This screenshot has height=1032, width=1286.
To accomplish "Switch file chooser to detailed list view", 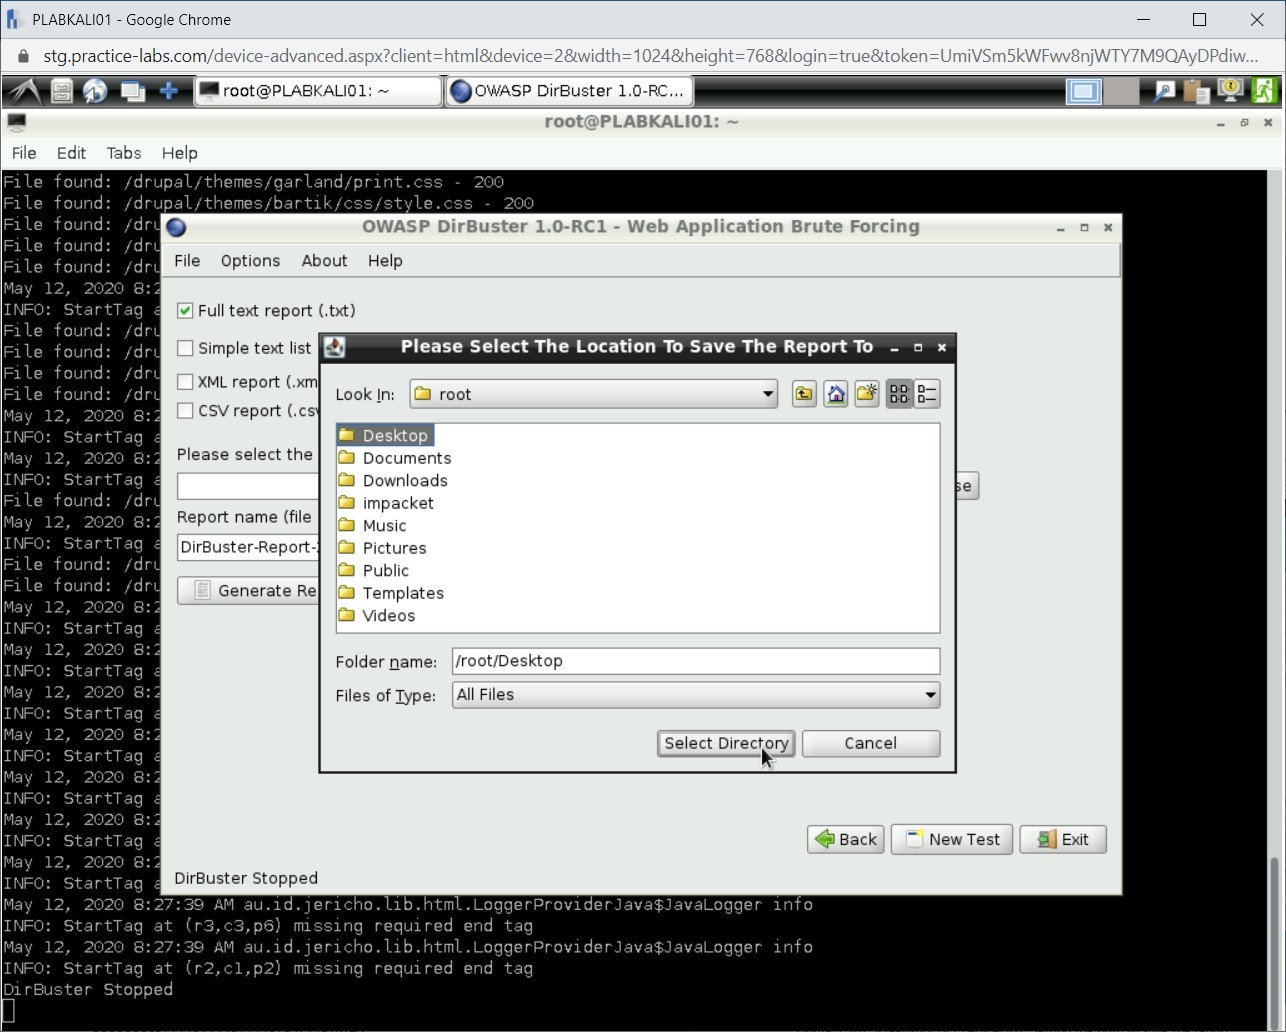I will pyautogui.click(x=925, y=393).
